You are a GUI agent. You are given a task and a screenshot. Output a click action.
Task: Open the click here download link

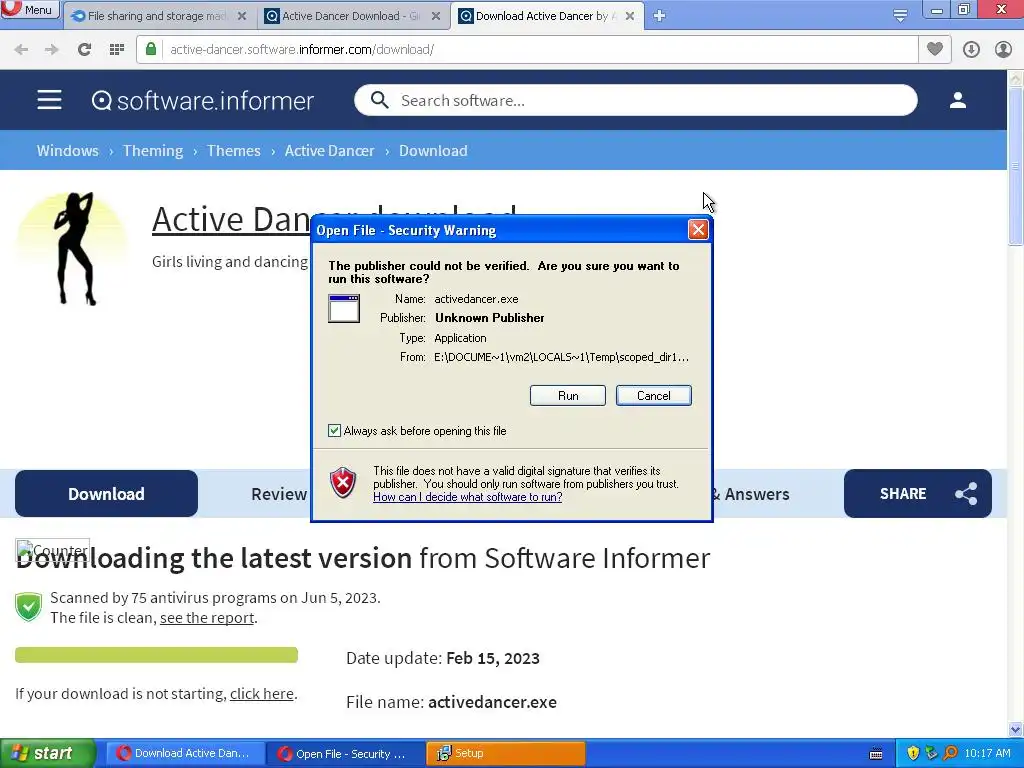(261, 694)
